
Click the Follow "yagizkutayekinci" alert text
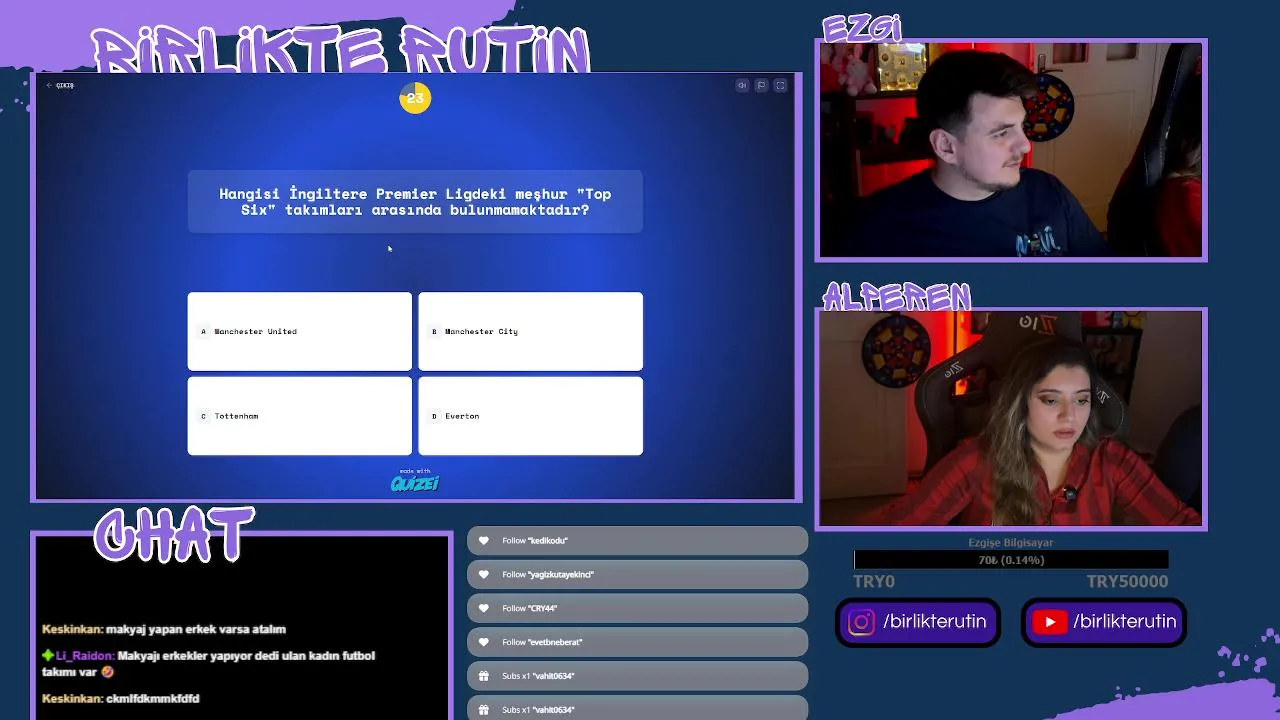[548, 575]
